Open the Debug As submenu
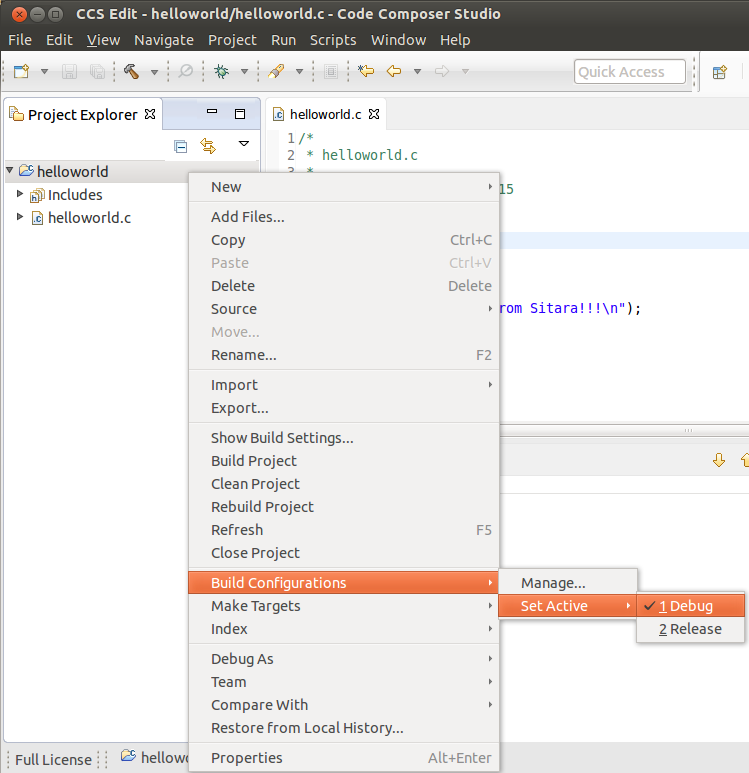The image size is (749, 773). pos(344,659)
